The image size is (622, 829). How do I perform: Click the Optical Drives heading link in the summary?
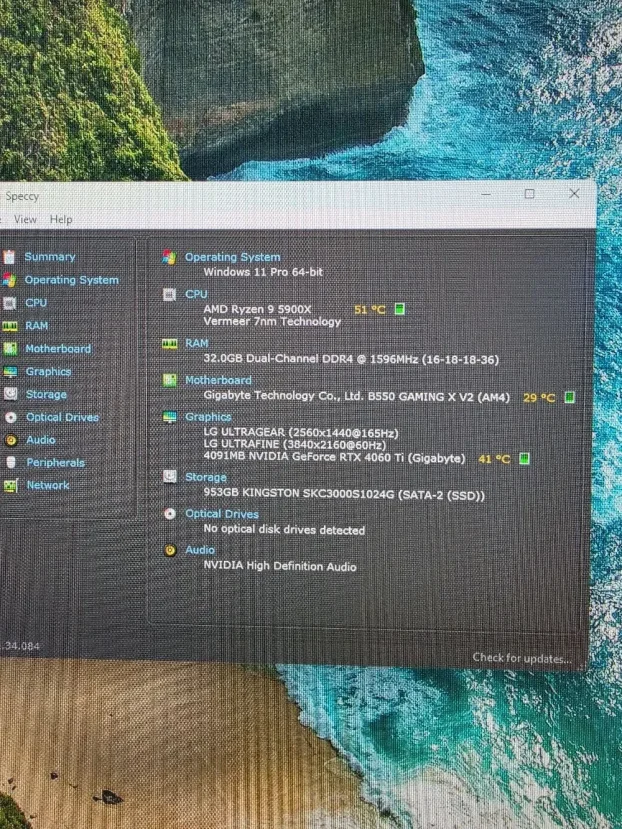click(x=222, y=514)
